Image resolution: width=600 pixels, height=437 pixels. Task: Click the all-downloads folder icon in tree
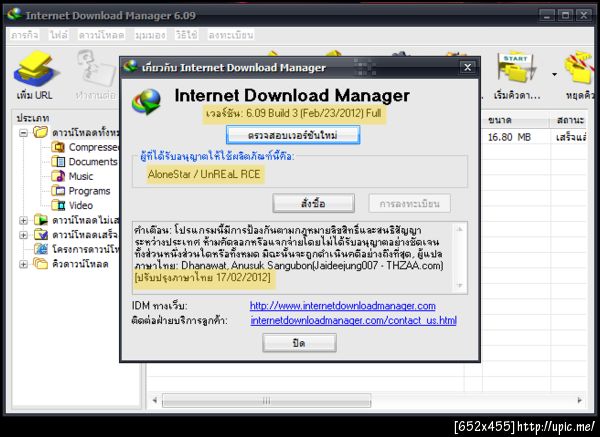(41, 132)
